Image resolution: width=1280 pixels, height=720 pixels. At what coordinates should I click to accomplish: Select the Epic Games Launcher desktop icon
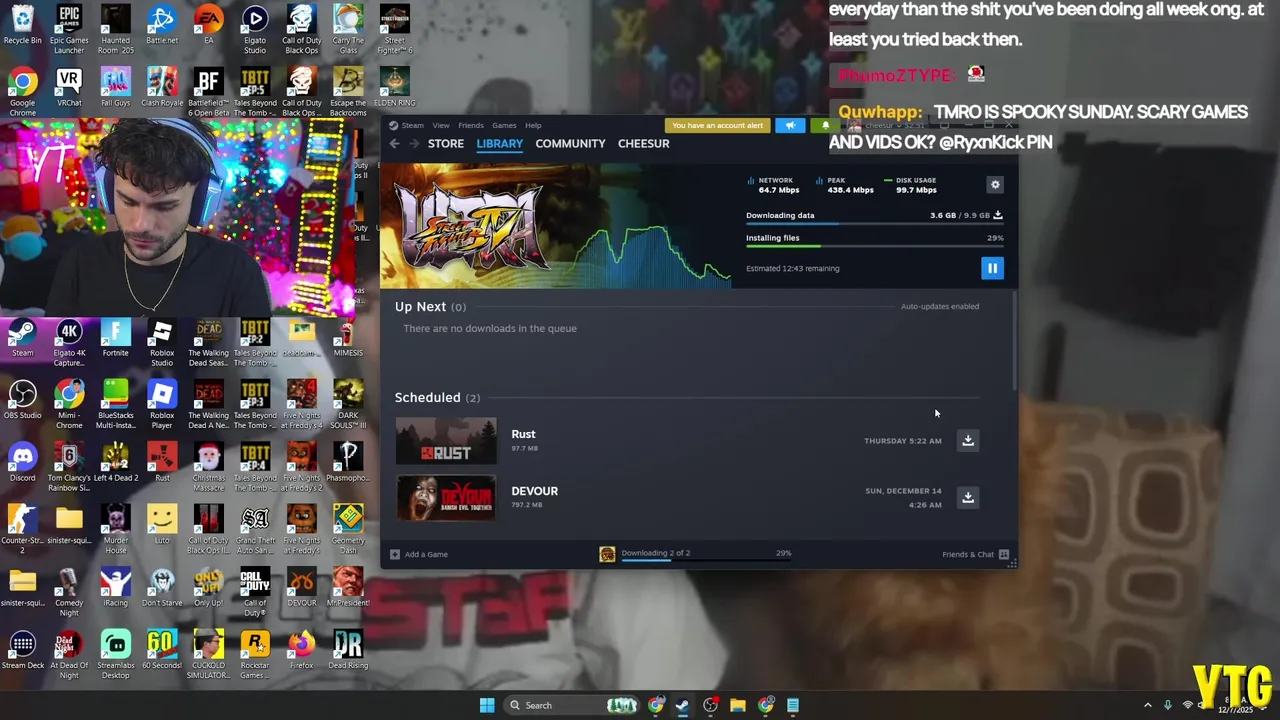(69, 30)
